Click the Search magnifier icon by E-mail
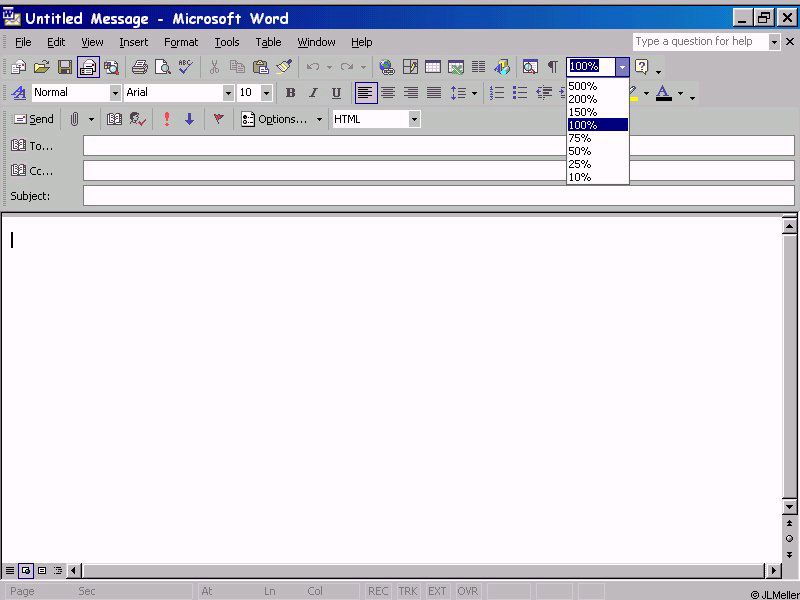 pyautogui.click(x=111, y=67)
